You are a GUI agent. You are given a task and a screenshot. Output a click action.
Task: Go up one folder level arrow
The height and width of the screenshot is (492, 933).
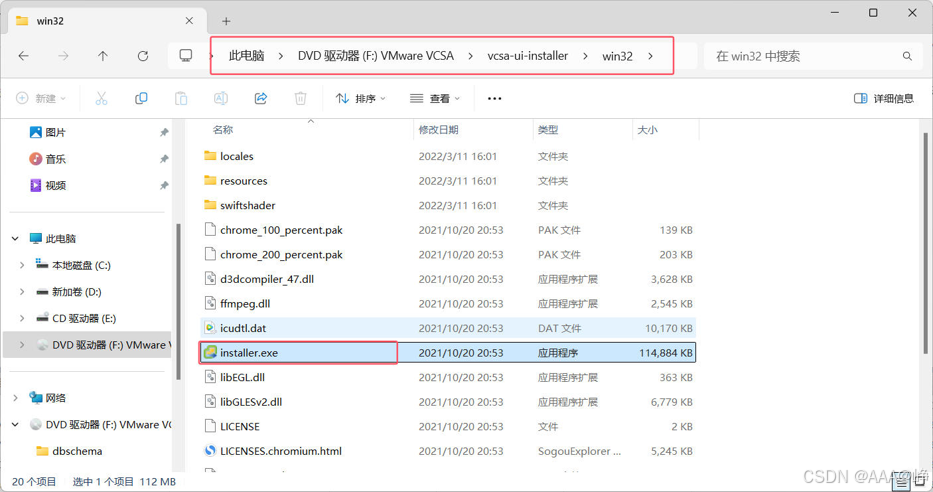pyautogui.click(x=103, y=56)
